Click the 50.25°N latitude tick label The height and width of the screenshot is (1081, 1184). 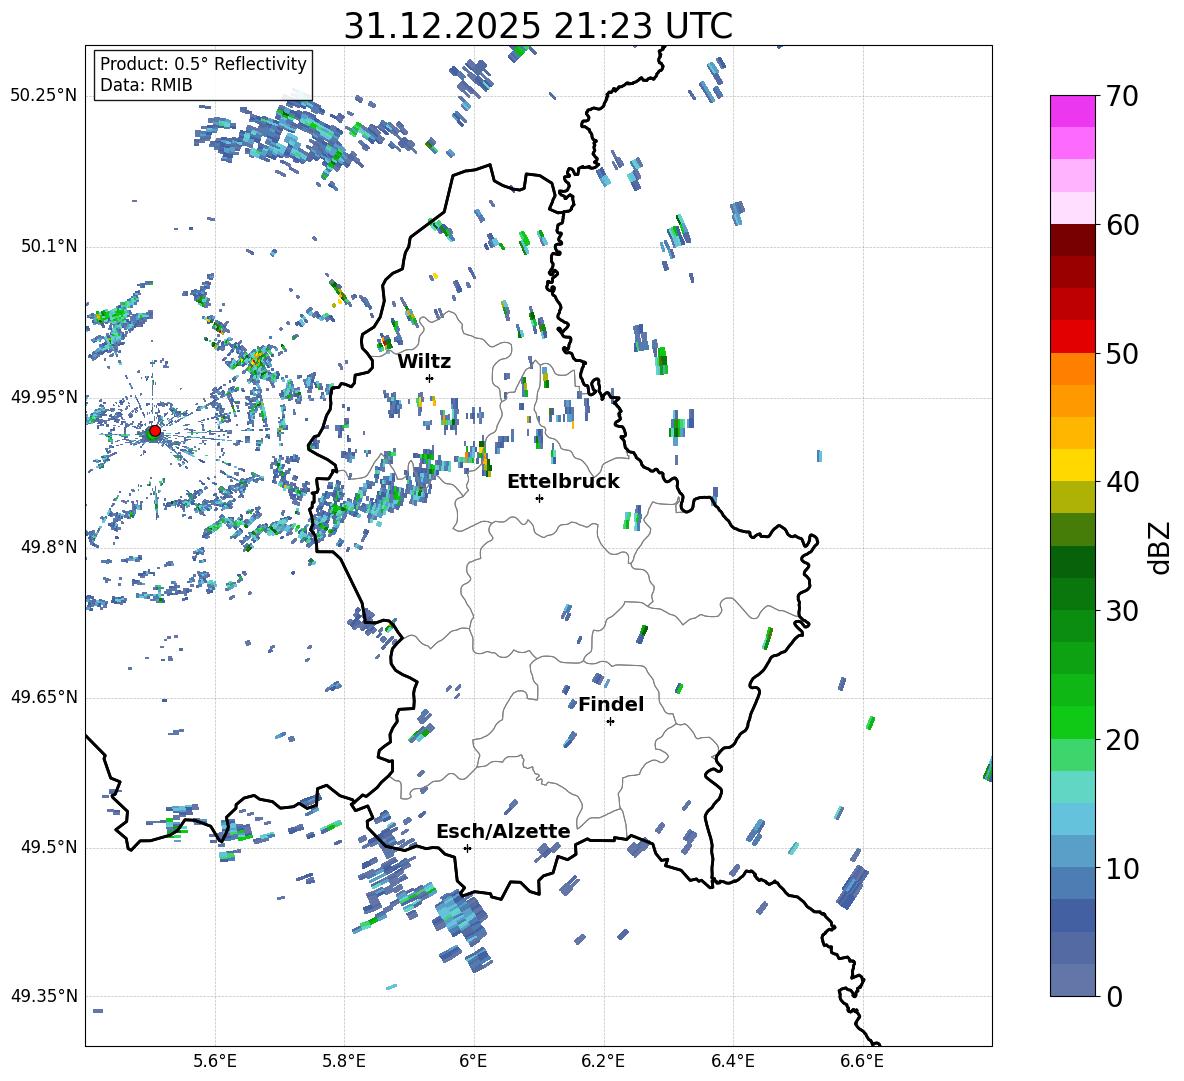click(x=43, y=96)
